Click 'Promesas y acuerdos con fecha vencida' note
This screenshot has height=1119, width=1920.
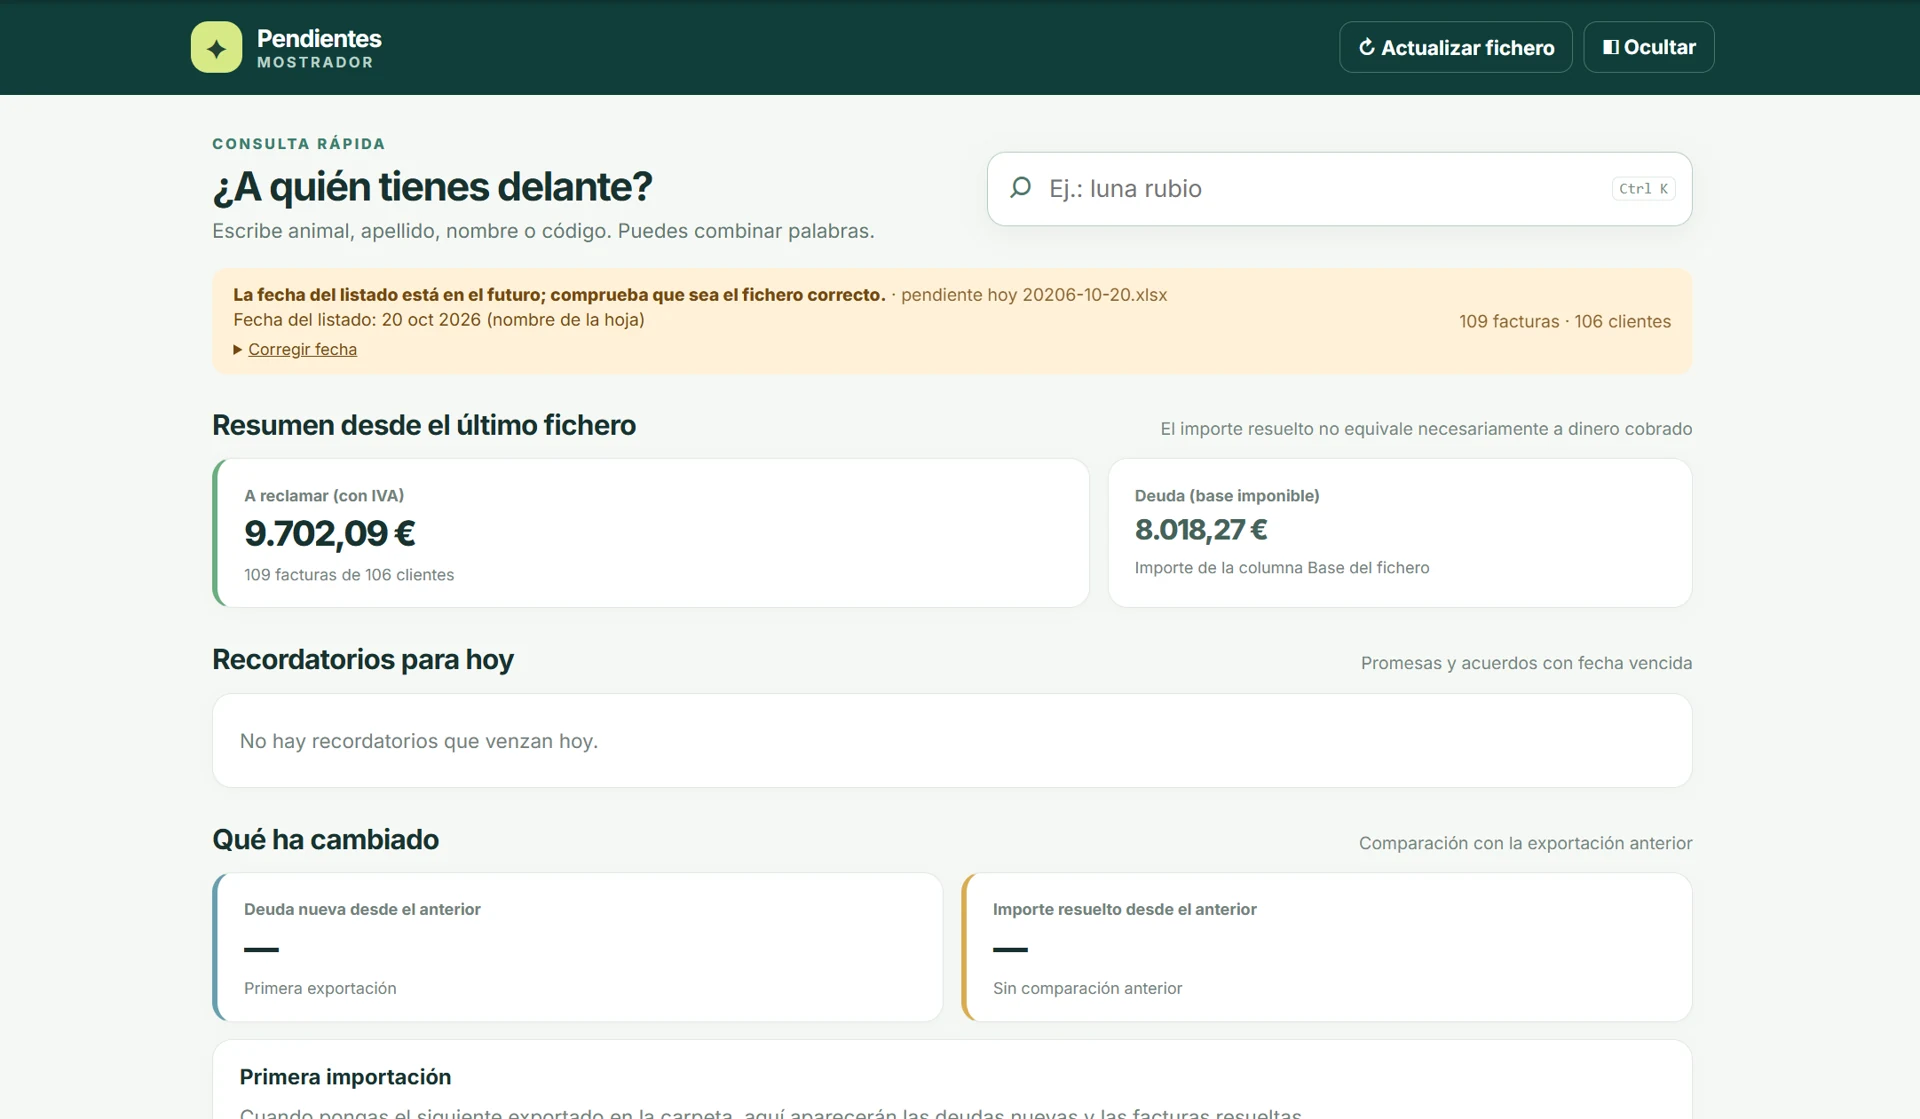tap(1526, 663)
